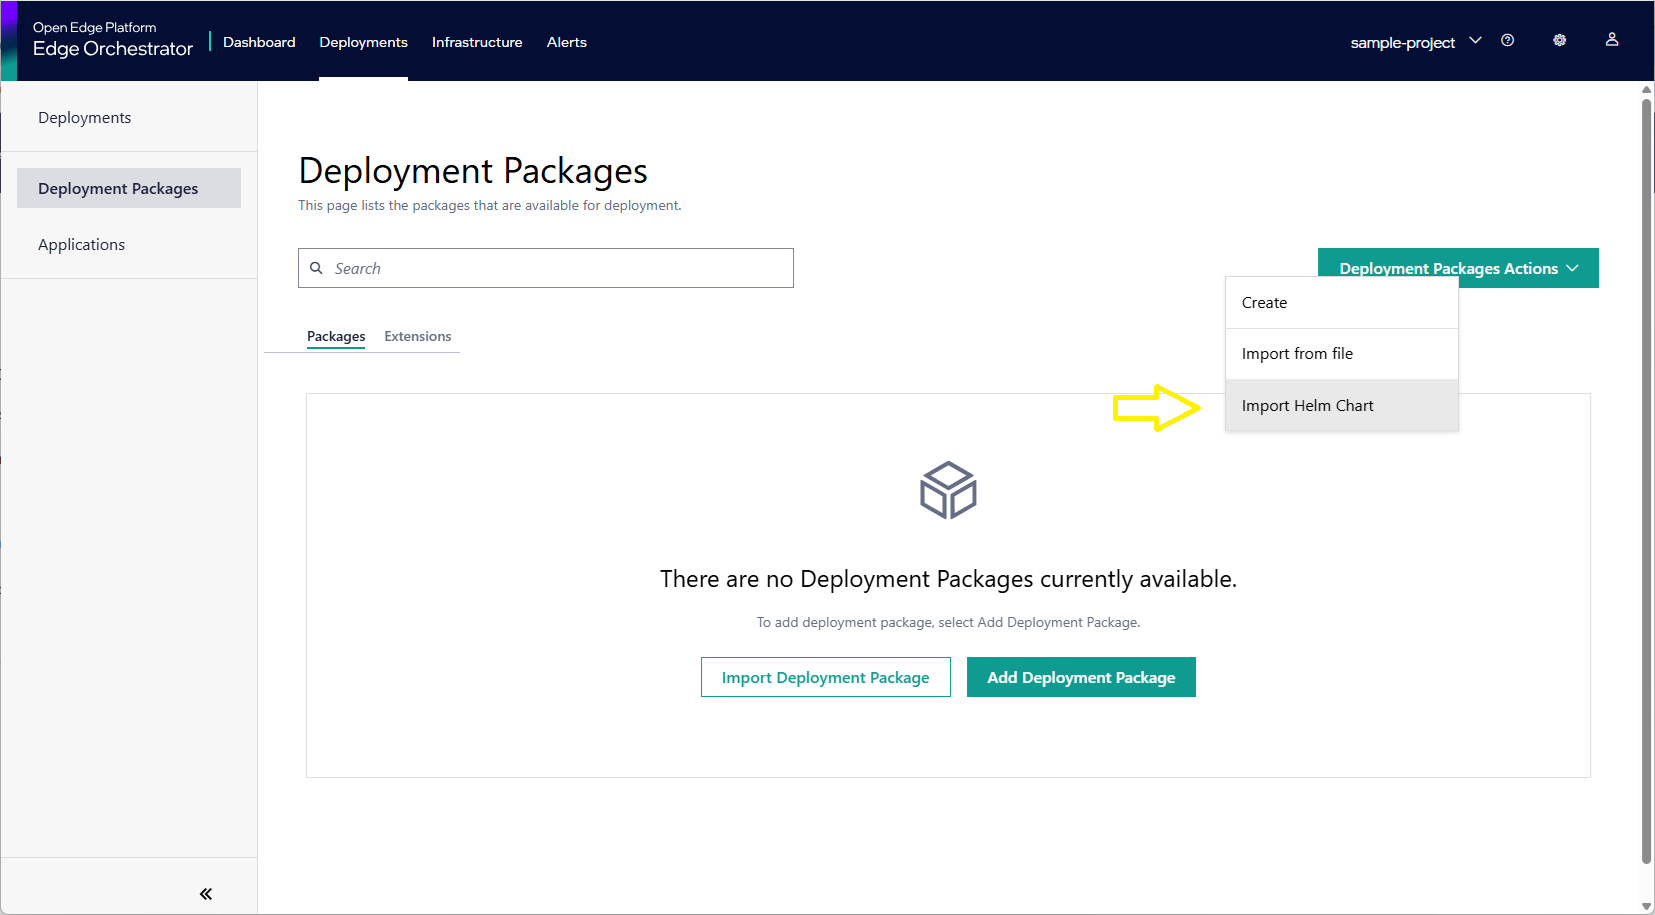Click Import Deployment Package button

[825, 678]
